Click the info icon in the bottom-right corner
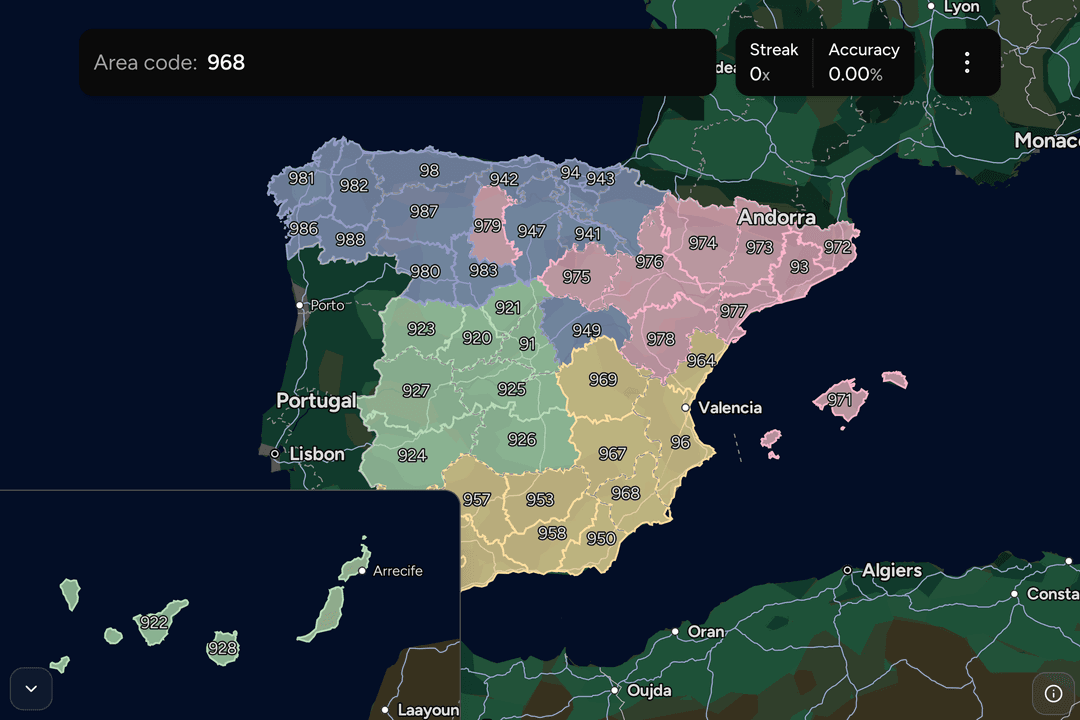The height and width of the screenshot is (720, 1080). click(1052, 693)
